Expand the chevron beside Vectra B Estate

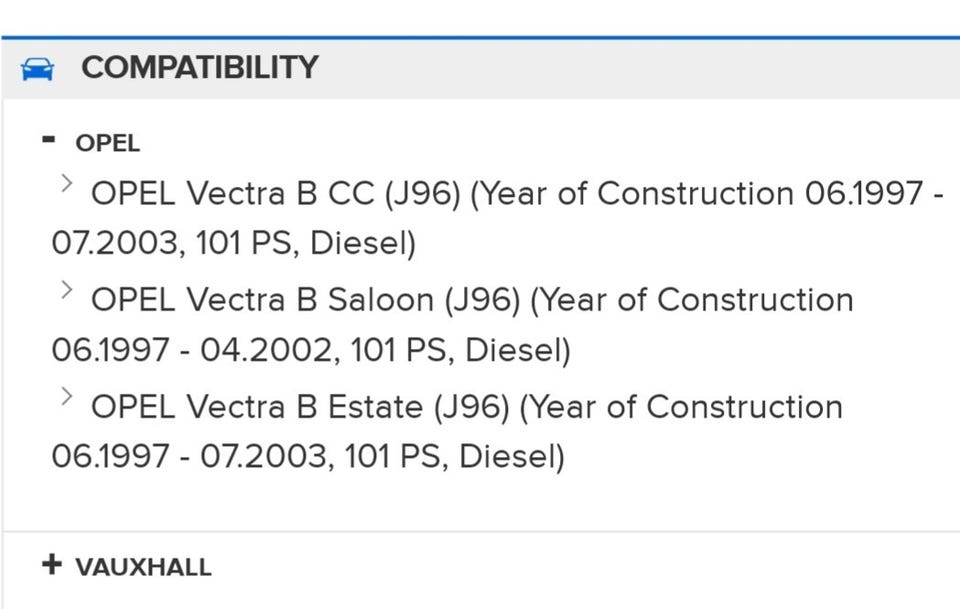pos(67,396)
